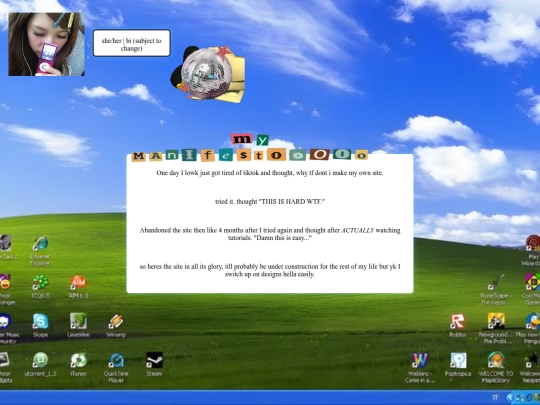Click the italic word "ACTUALLY"
This screenshot has width=540, height=405.
tap(357, 230)
